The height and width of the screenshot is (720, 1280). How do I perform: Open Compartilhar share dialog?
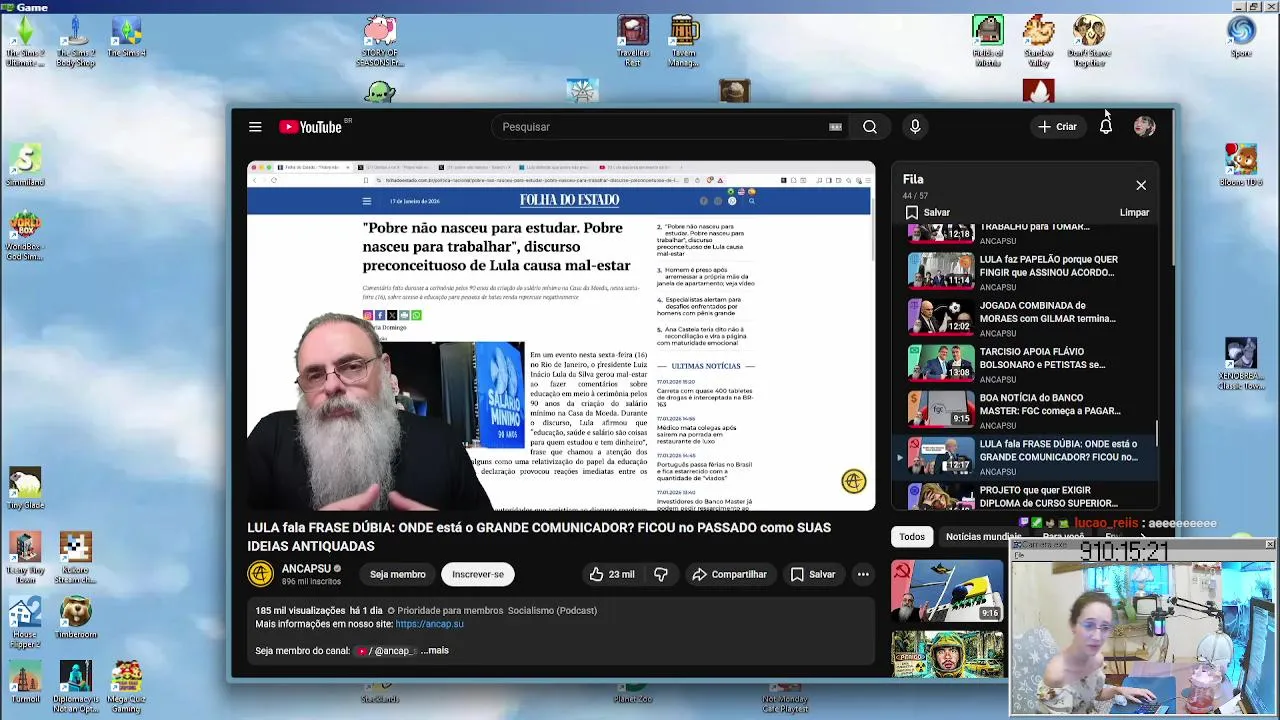click(729, 574)
